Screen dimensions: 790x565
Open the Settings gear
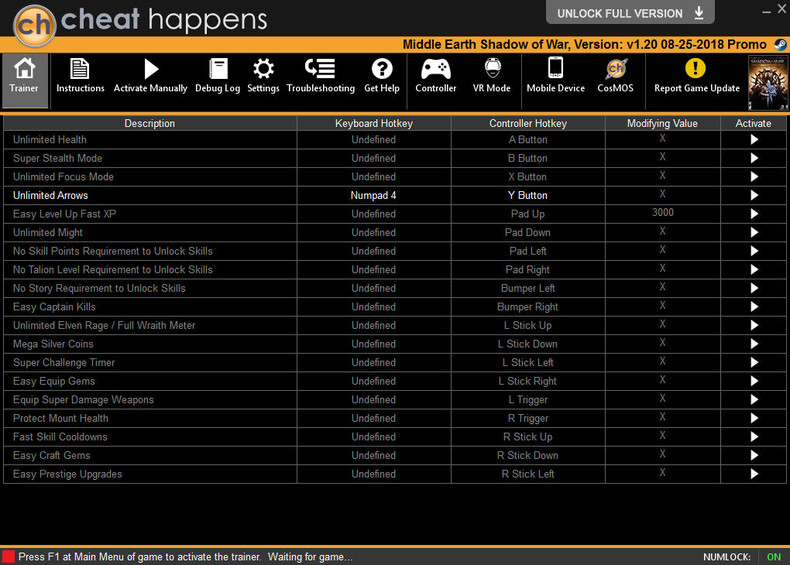pos(263,77)
